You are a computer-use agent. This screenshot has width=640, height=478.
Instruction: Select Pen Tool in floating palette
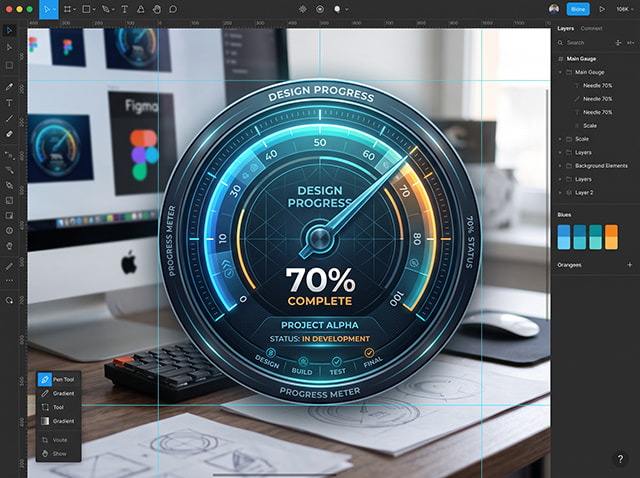pos(57,379)
